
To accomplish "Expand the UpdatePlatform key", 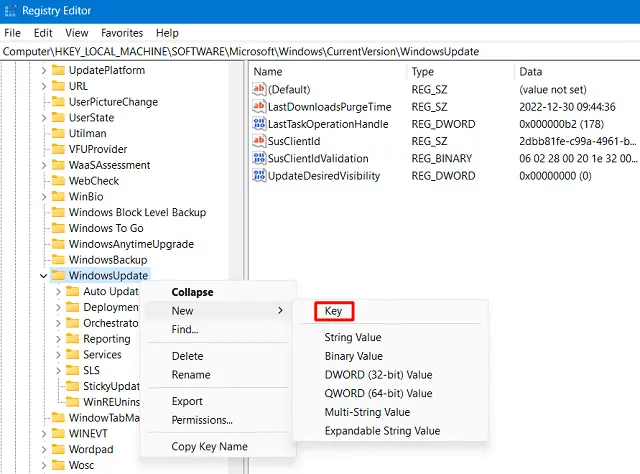I will pos(44,70).
